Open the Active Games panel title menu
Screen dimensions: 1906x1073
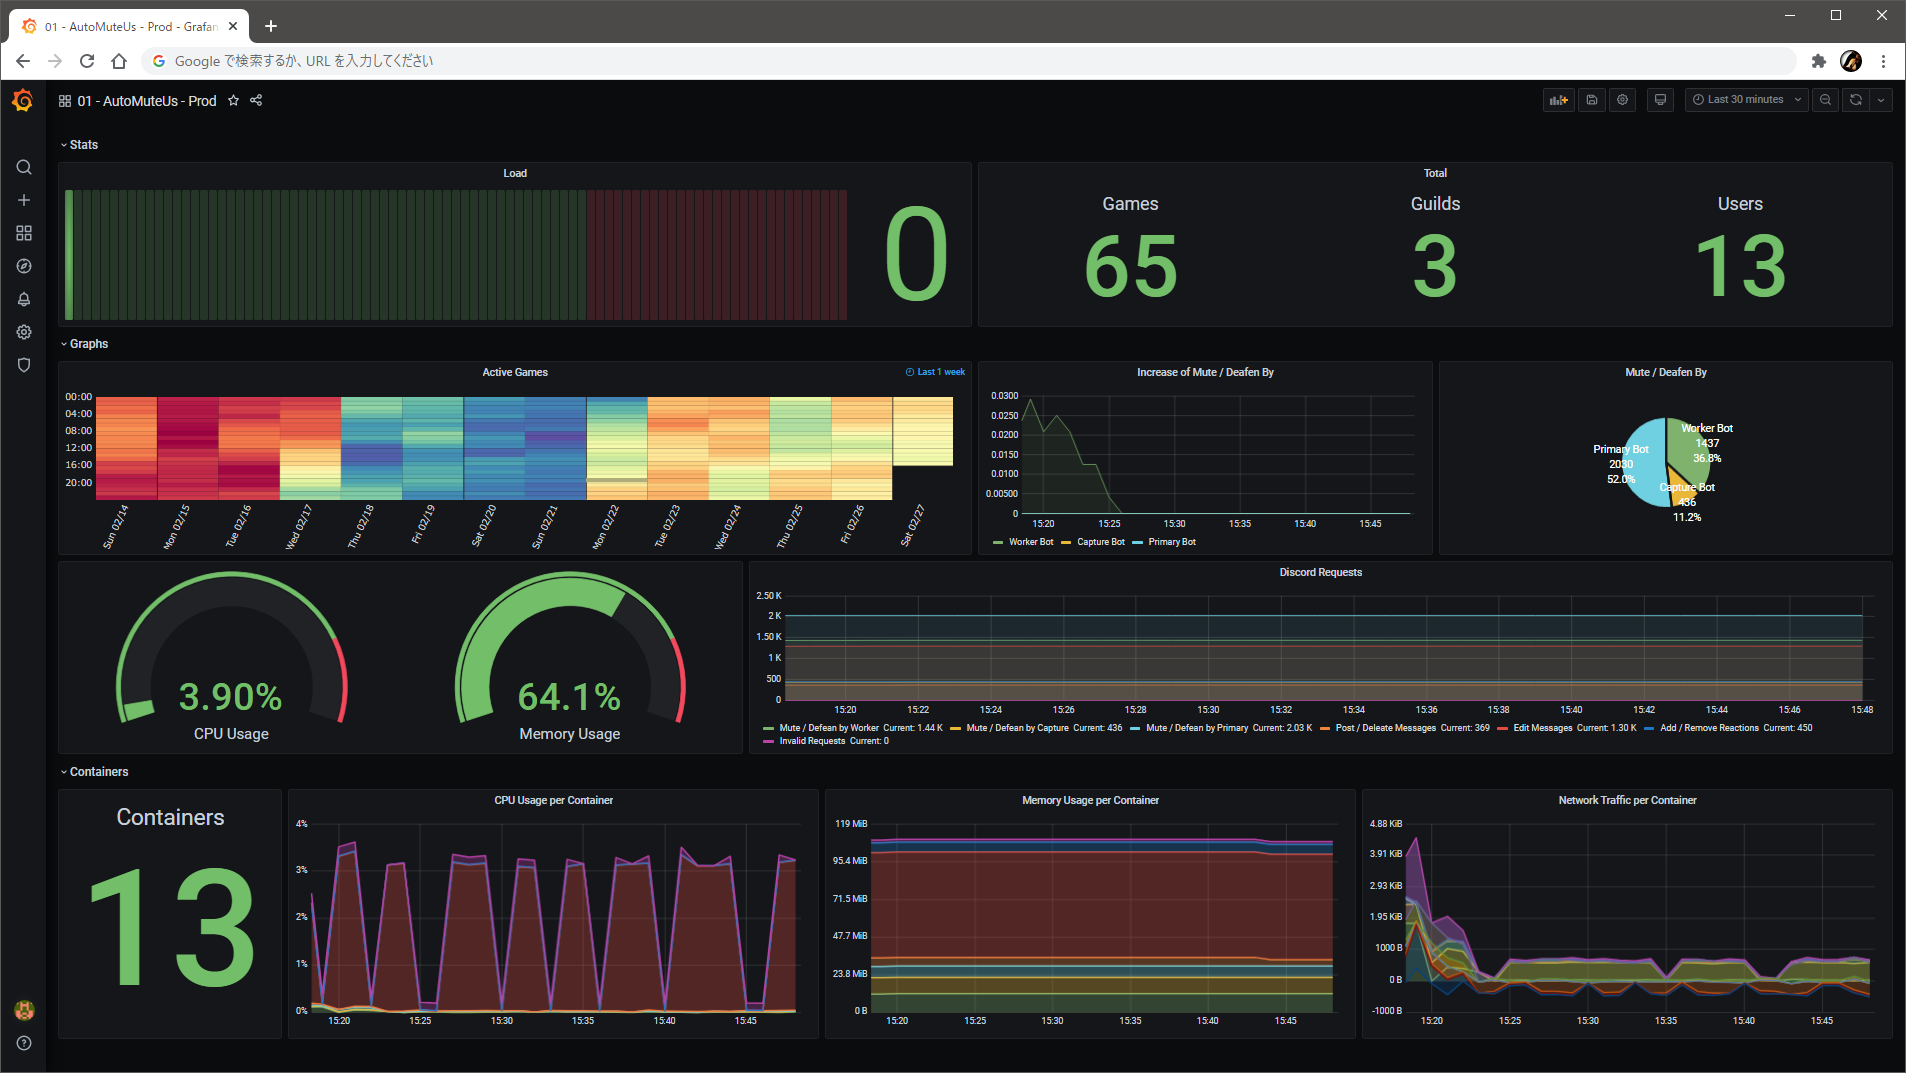tap(515, 373)
